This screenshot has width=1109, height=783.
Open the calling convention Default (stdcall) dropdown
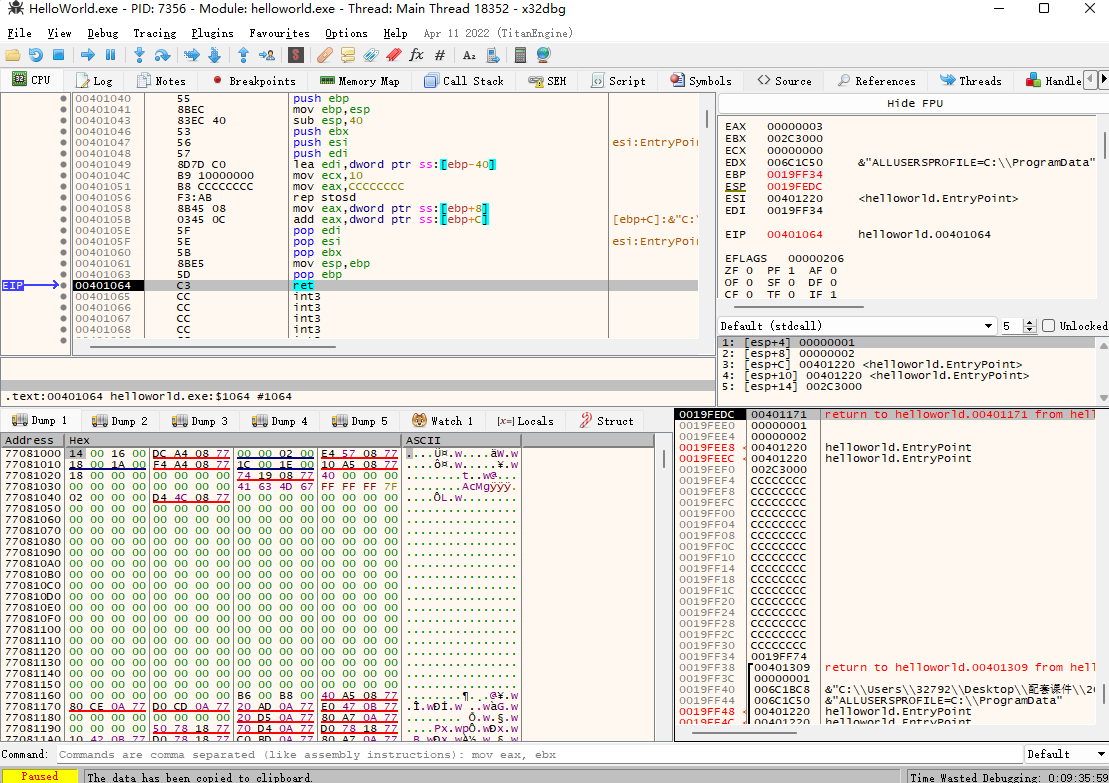[856, 326]
